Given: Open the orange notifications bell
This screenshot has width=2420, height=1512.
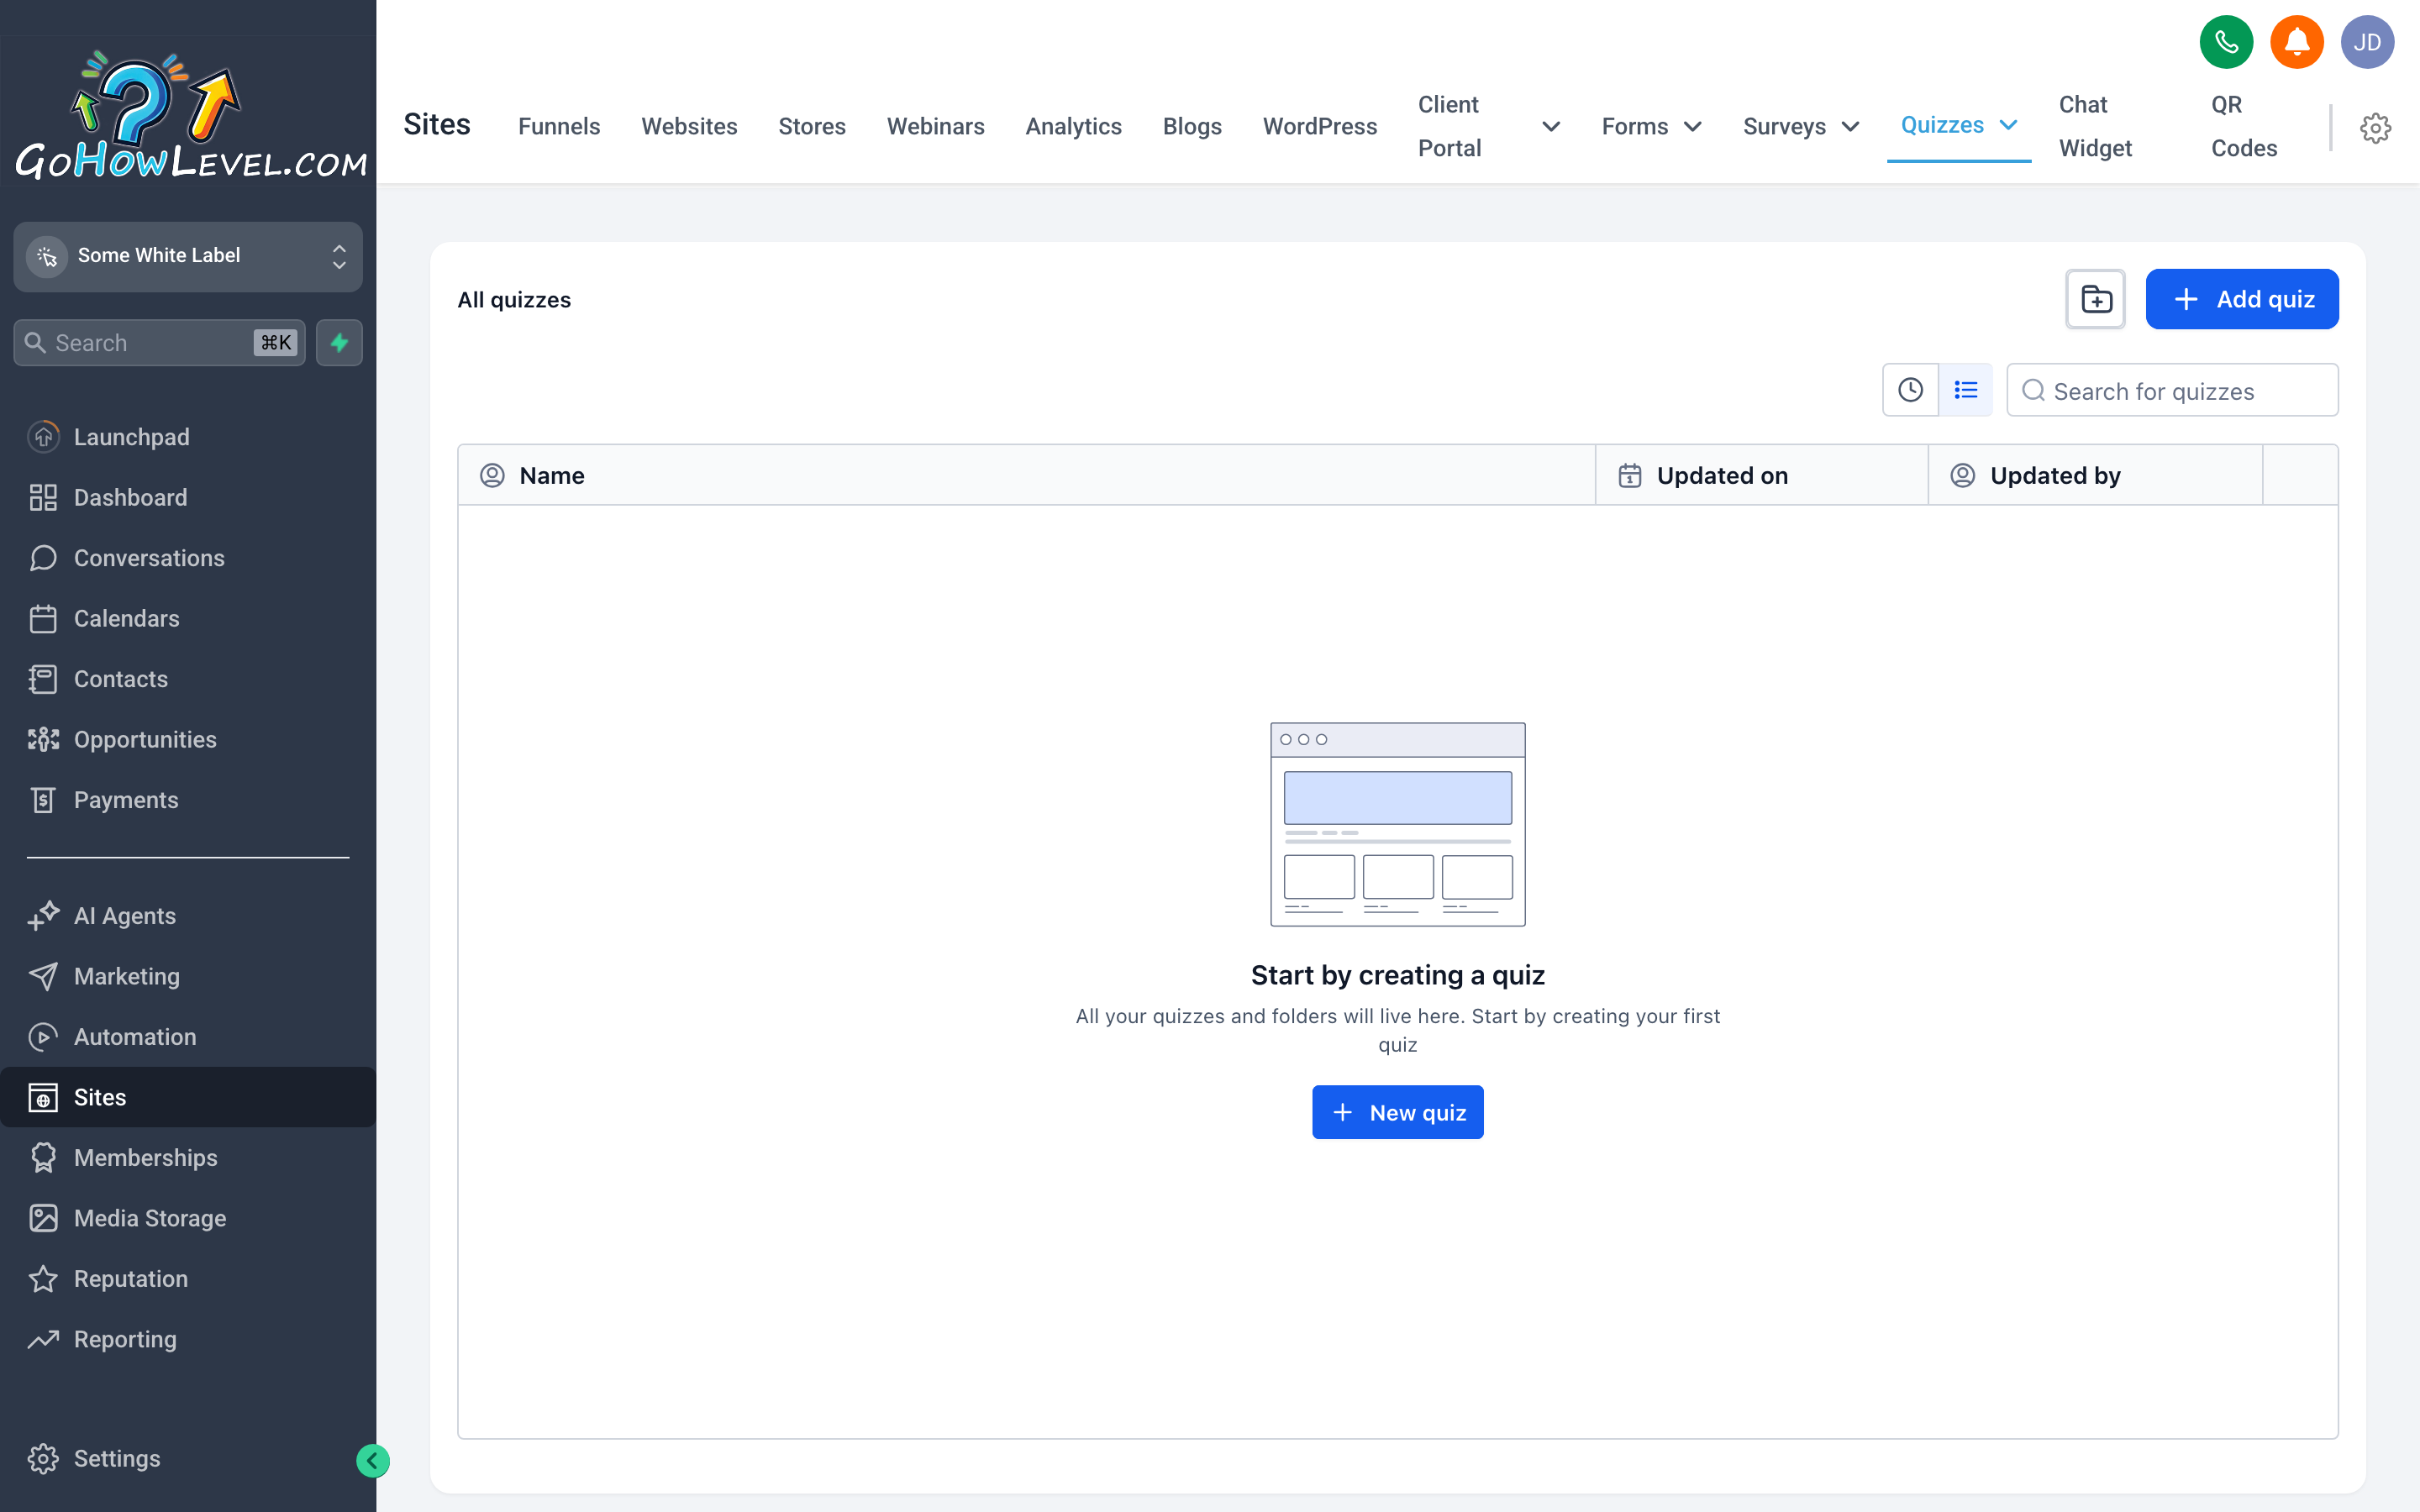Looking at the screenshot, I should (2297, 42).
